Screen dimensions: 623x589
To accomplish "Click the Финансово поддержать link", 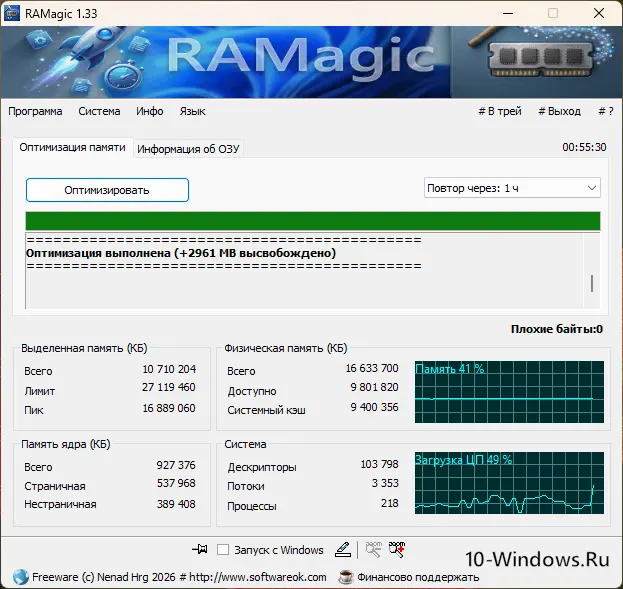I will click(x=418, y=577).
